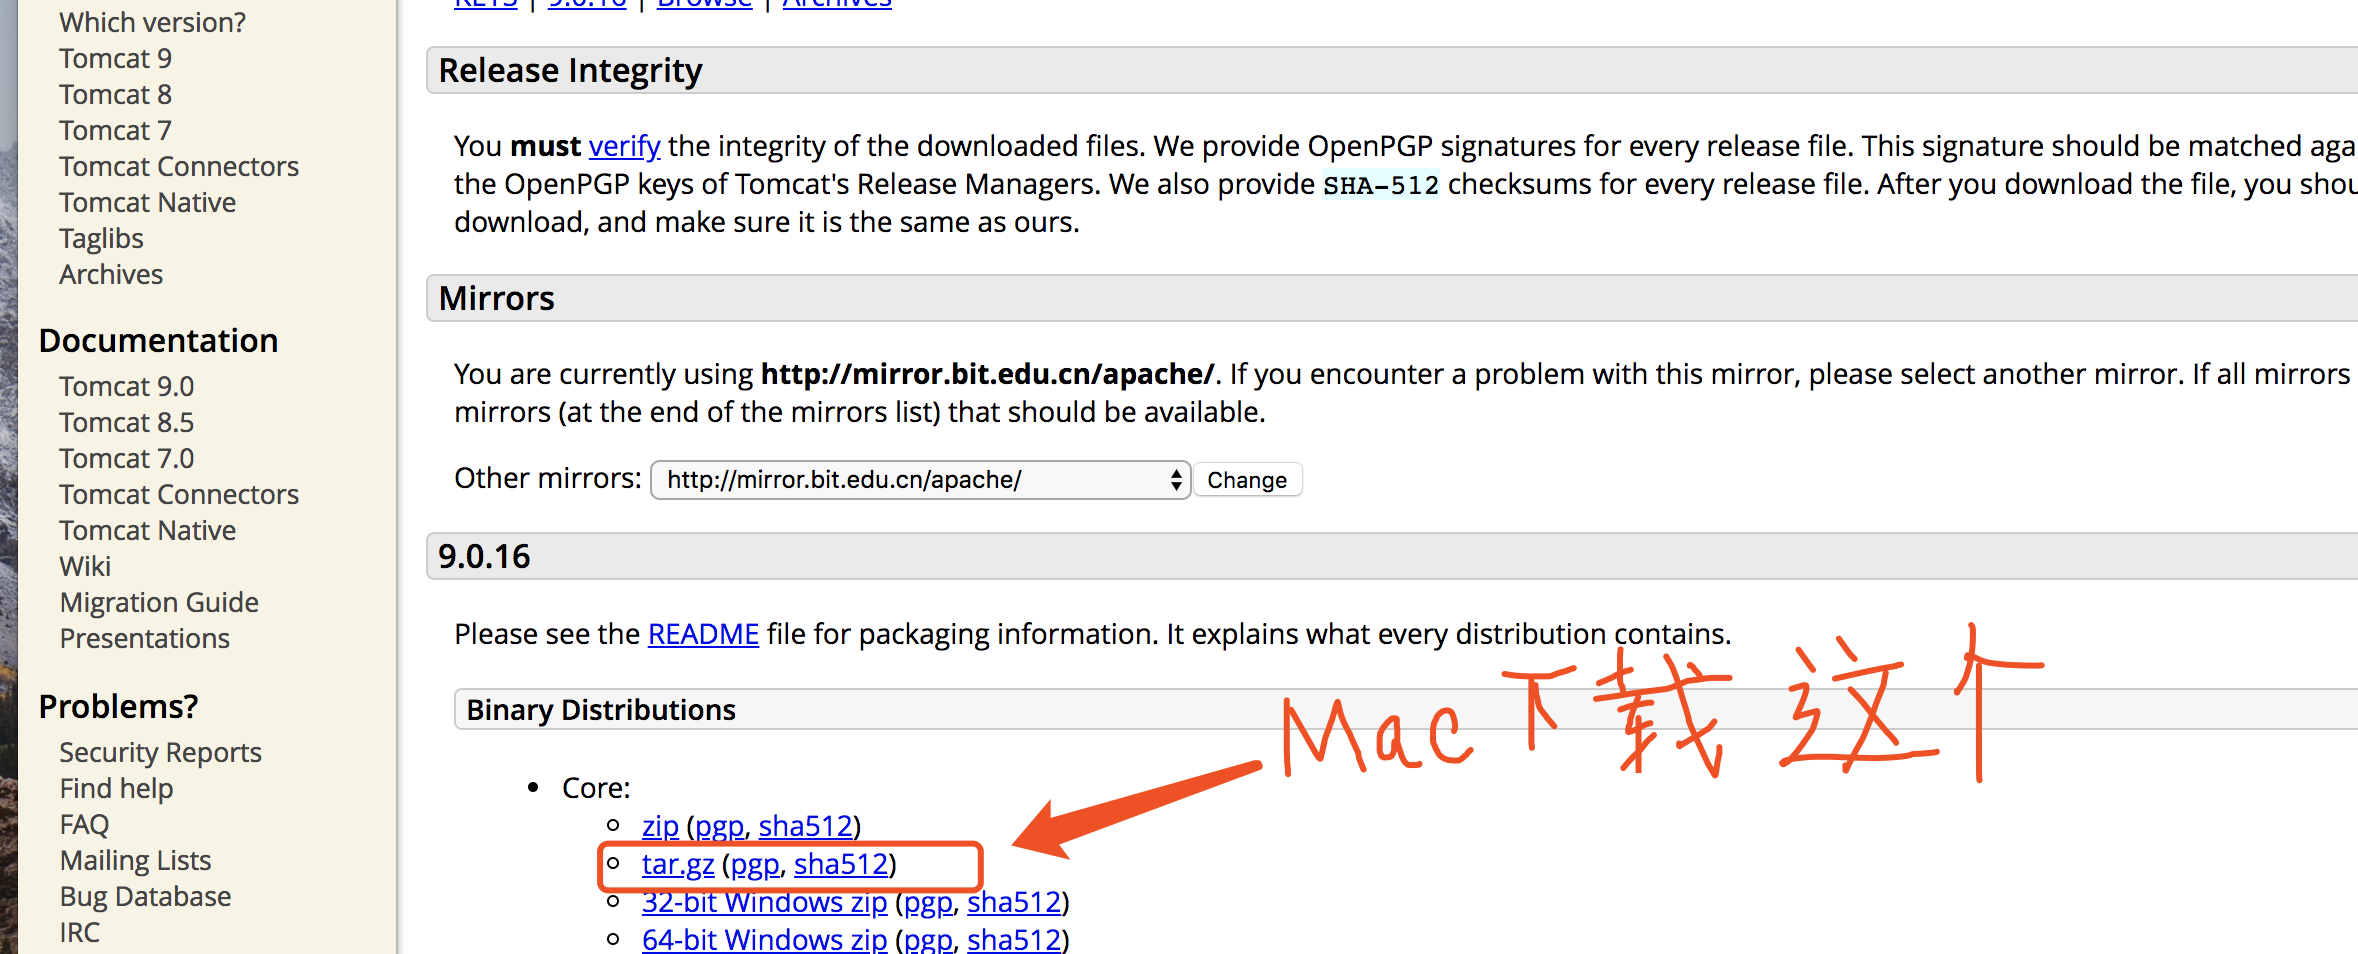Viewport: 2358px width, 954px height.
Task: Open the IRC link
Action: [x=79, y=932]
